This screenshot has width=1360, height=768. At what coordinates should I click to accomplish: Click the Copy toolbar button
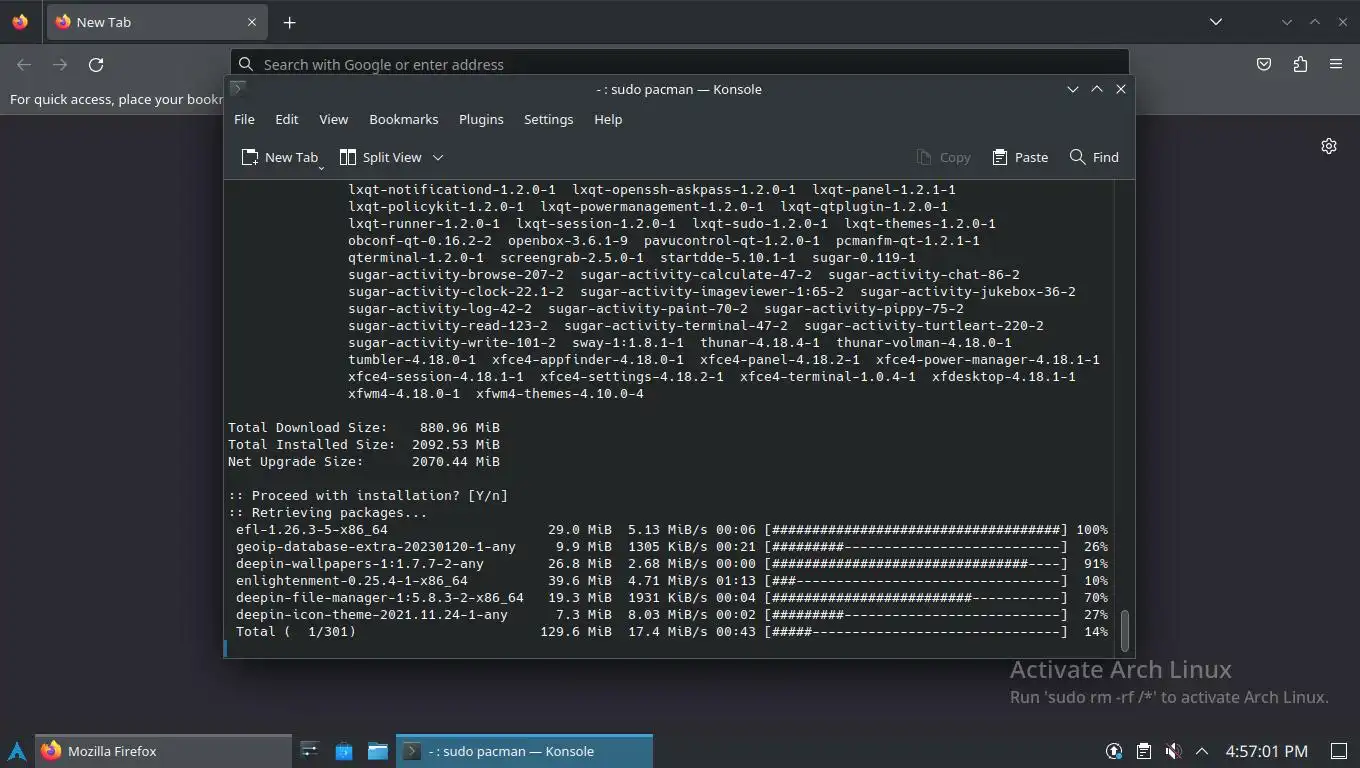[x=943, y=157]
